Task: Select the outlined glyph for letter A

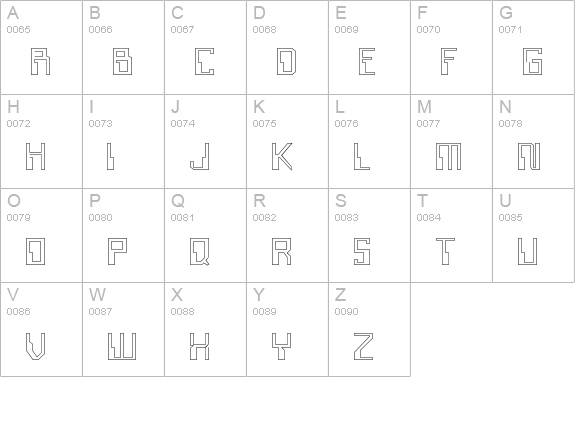Action: pyautogui.click(x=40, y=61)
